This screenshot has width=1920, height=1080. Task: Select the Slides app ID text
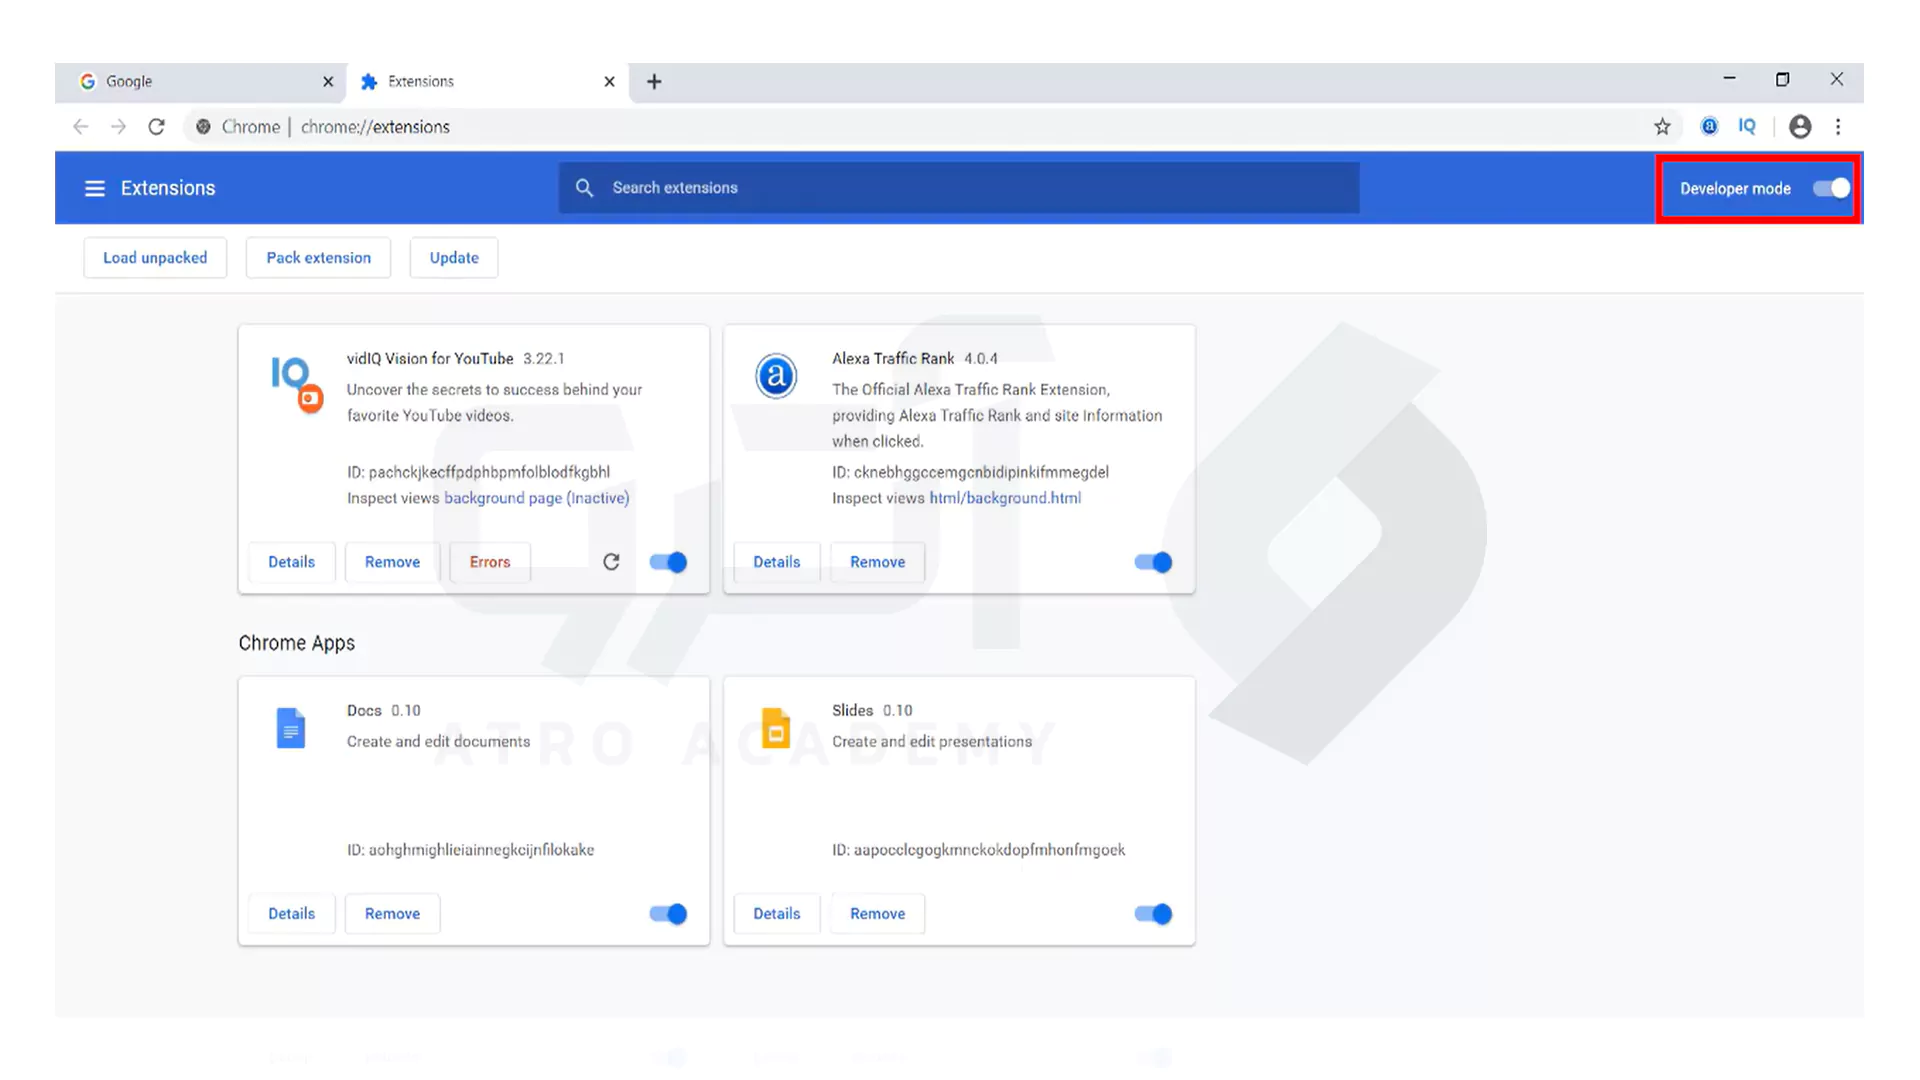978,850
